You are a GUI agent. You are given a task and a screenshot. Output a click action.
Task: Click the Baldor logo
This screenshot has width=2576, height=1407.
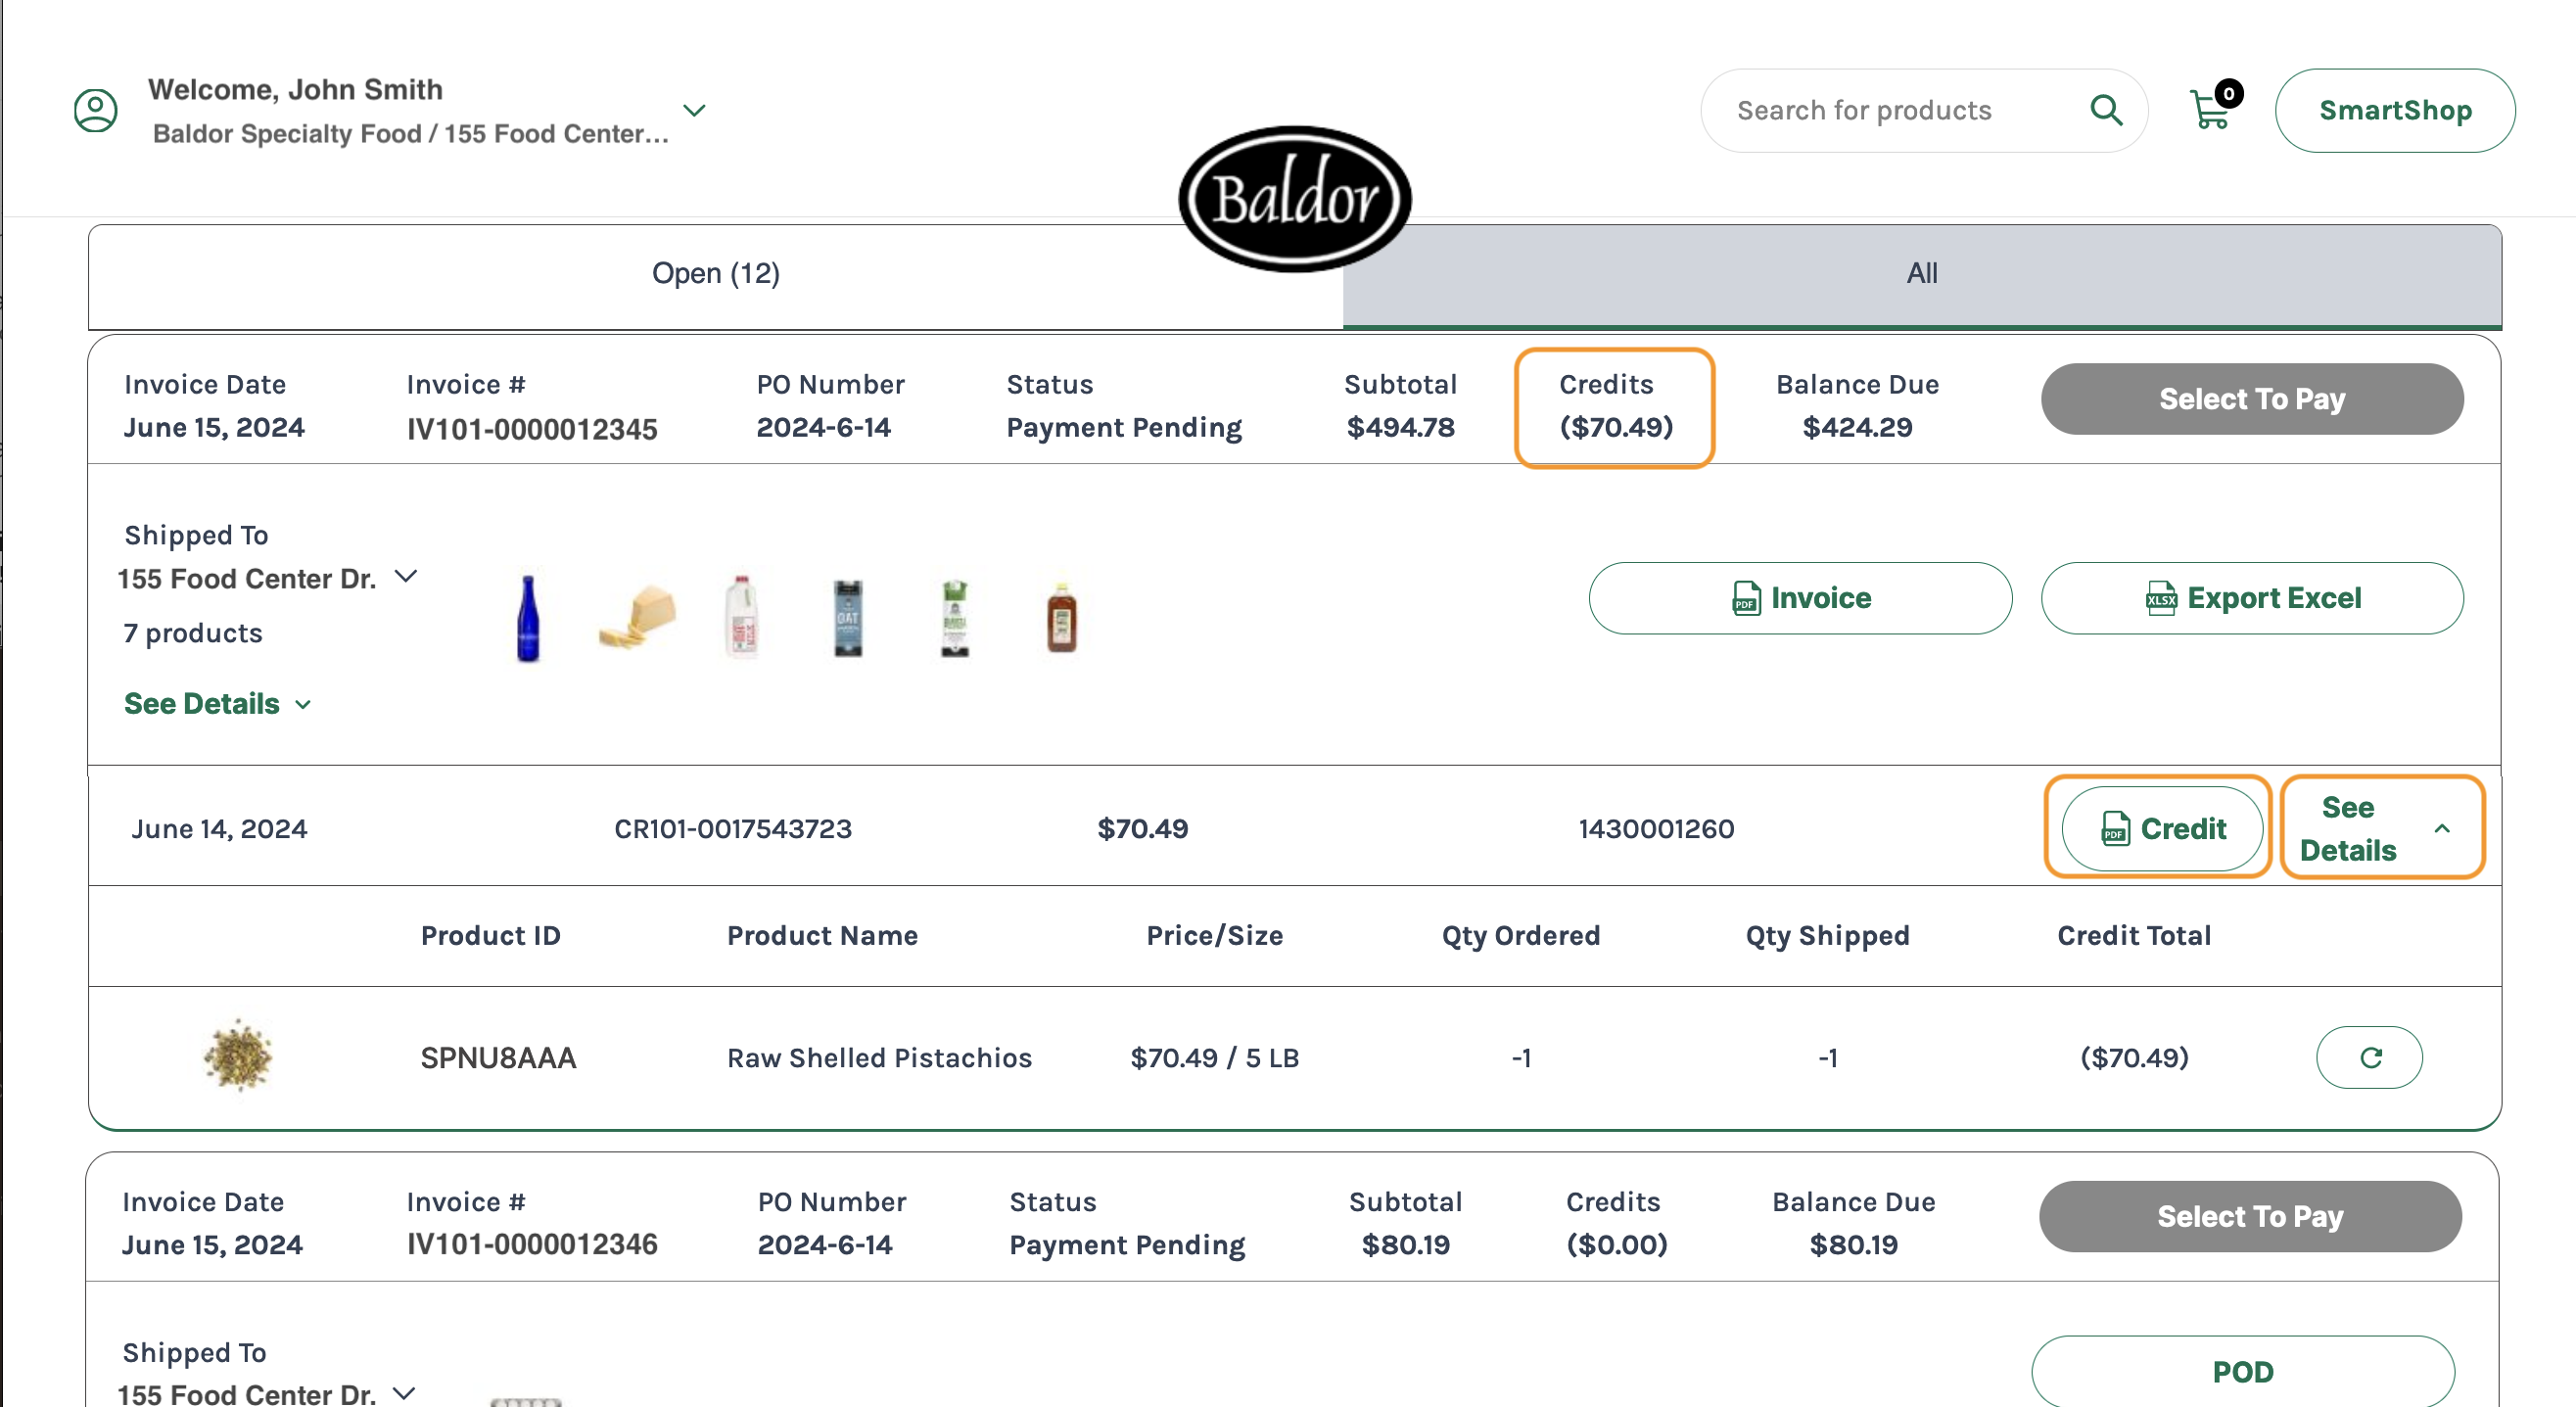(1294, 198)
